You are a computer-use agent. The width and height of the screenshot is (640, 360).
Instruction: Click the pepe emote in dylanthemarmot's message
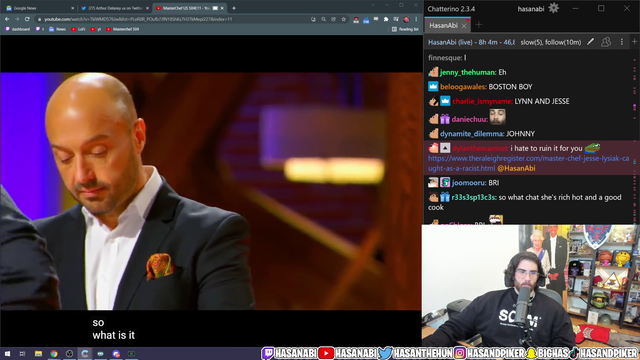click(592, 147)
